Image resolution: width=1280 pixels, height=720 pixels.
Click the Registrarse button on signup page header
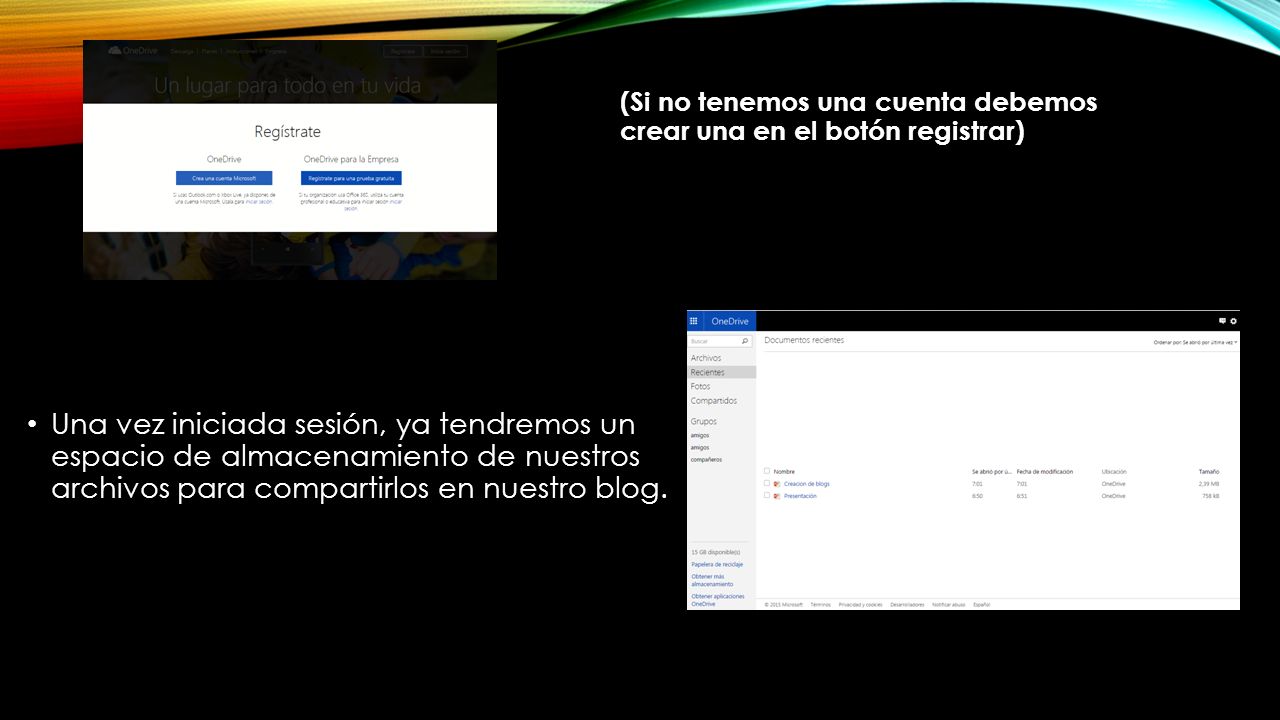(x=403, y=51)
